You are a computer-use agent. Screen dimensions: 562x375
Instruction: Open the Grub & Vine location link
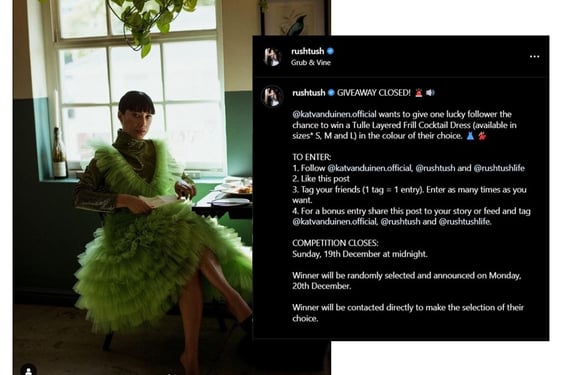pyautogui.click(x=311, y=62)
